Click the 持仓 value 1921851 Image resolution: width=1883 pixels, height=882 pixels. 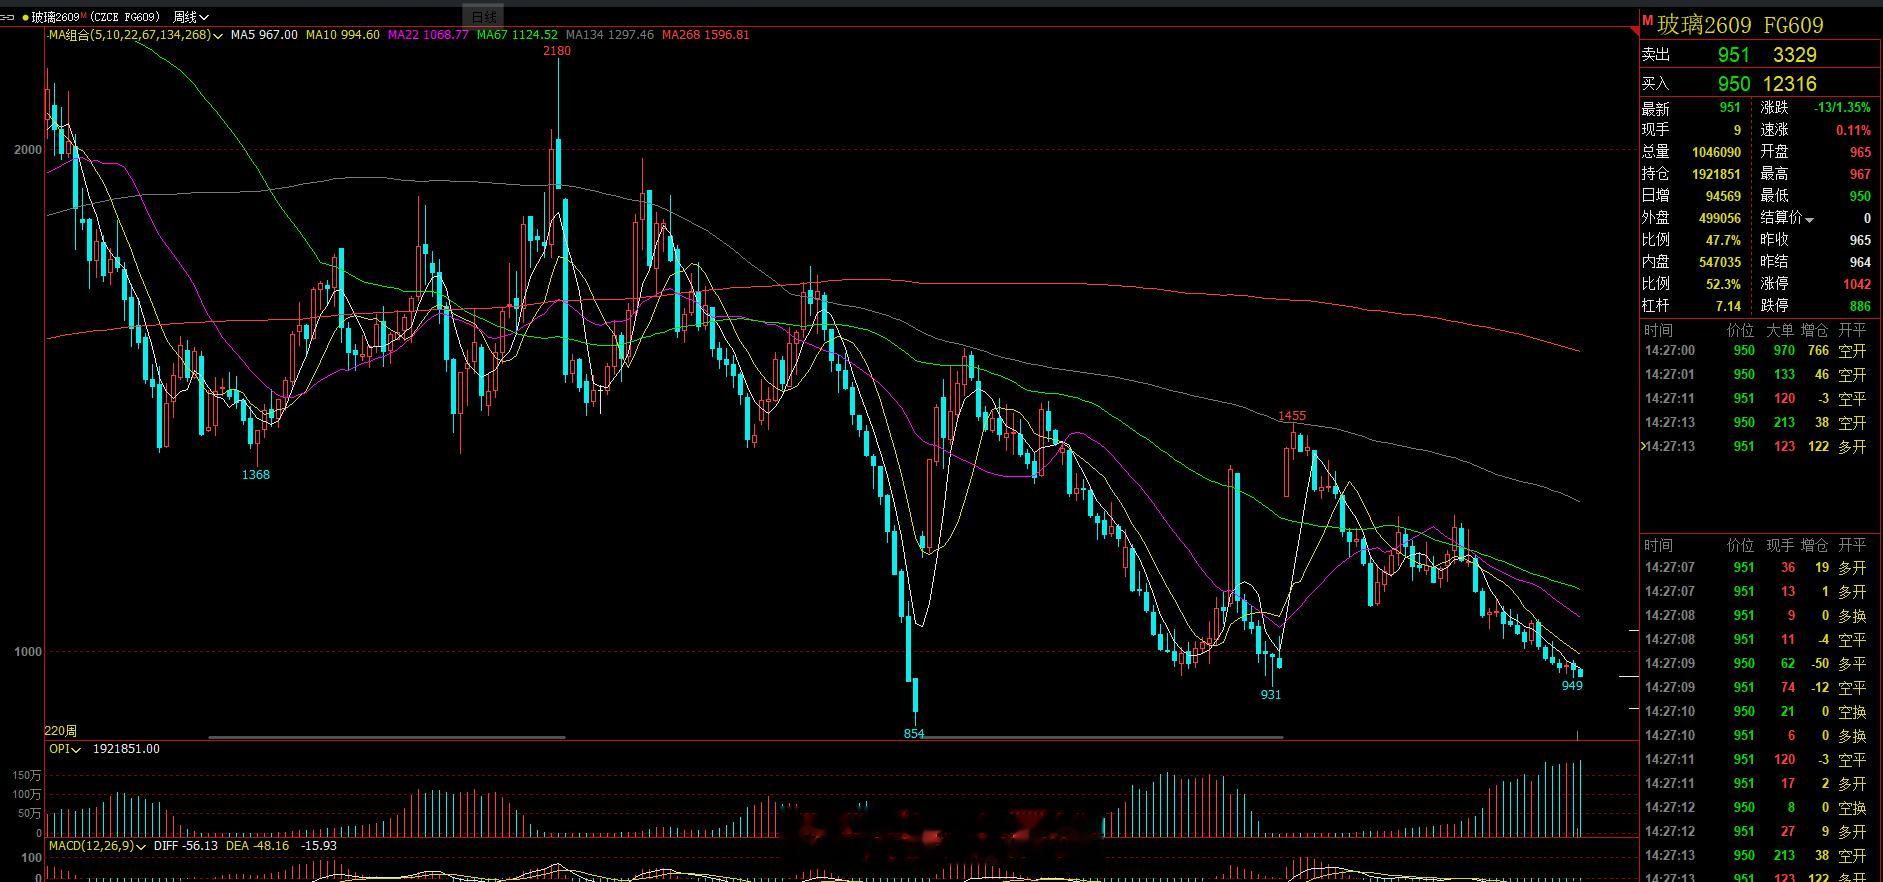[1716, 174]
